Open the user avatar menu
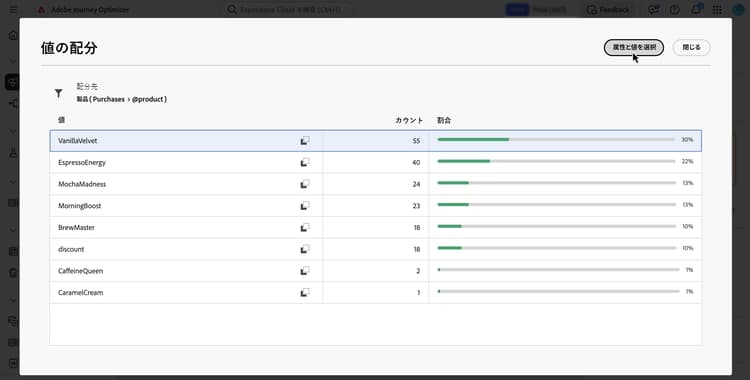Image resolution: width=750 pixels, height=380 pixels. coord(739,10)
